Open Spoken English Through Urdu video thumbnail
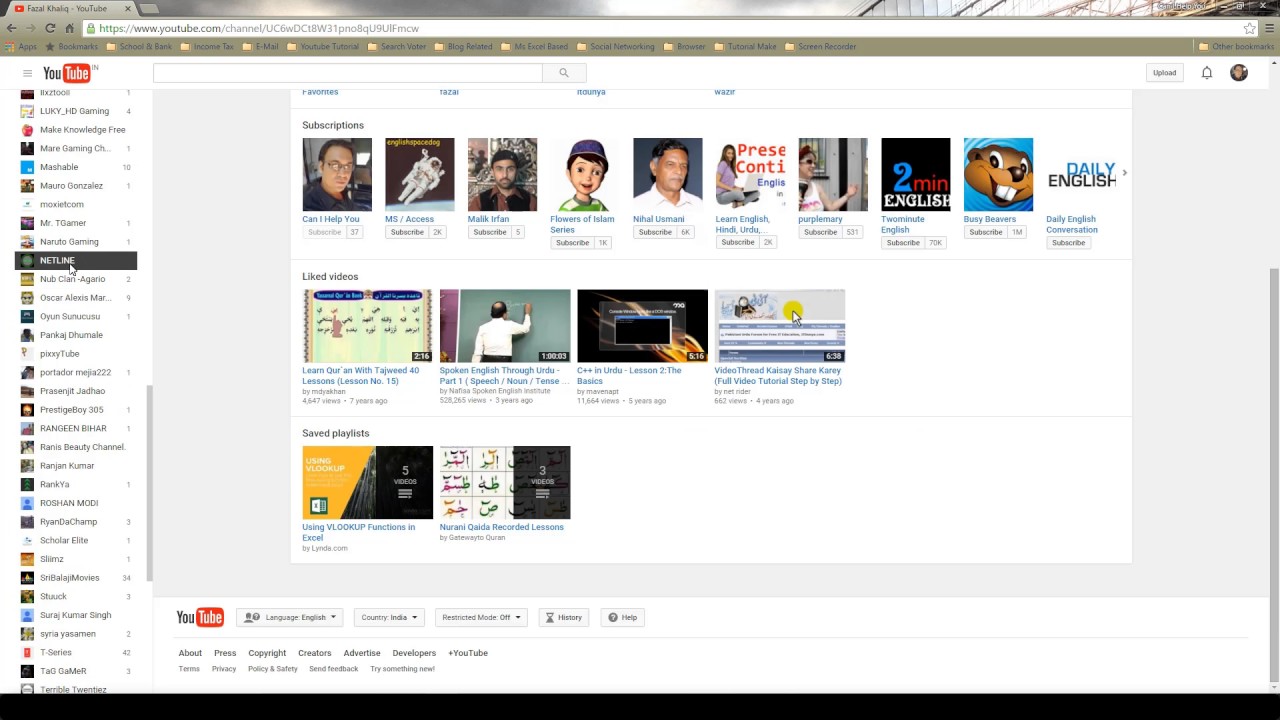The image size is (1280, 720). coord(505,326)
